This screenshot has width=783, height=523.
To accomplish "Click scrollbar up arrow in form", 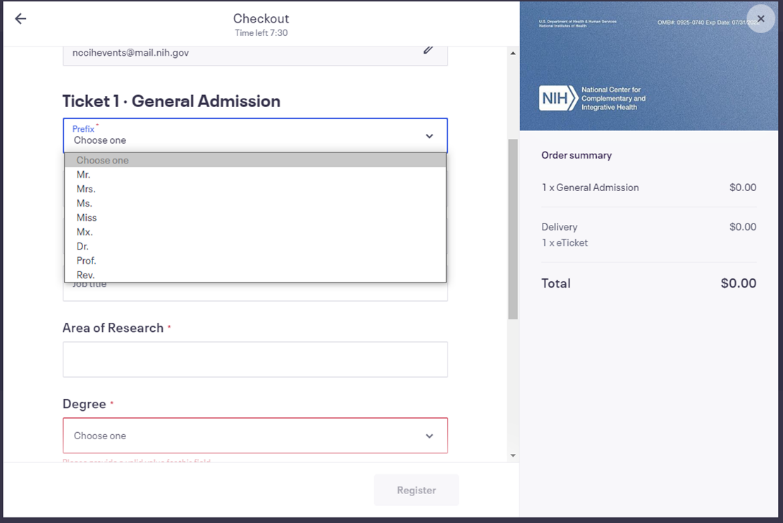I will (513, 53).
